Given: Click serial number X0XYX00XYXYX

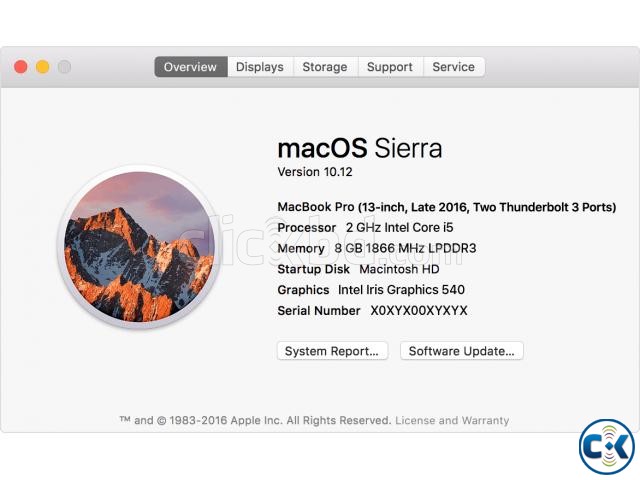Looking at the screenshot, I should pos(419,311).
